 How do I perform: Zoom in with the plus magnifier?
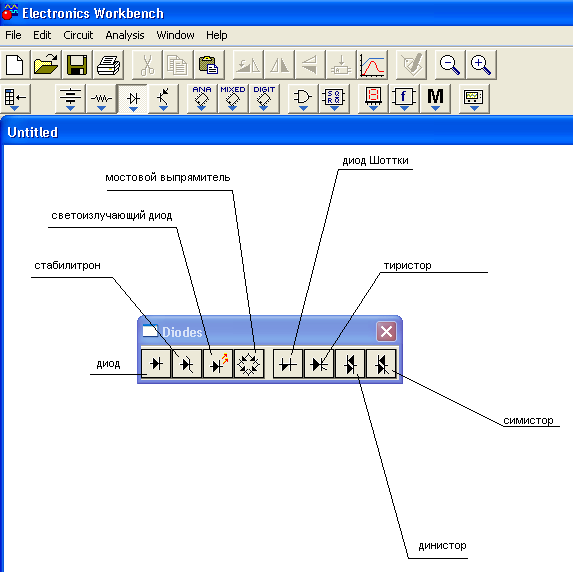point(481,65)
